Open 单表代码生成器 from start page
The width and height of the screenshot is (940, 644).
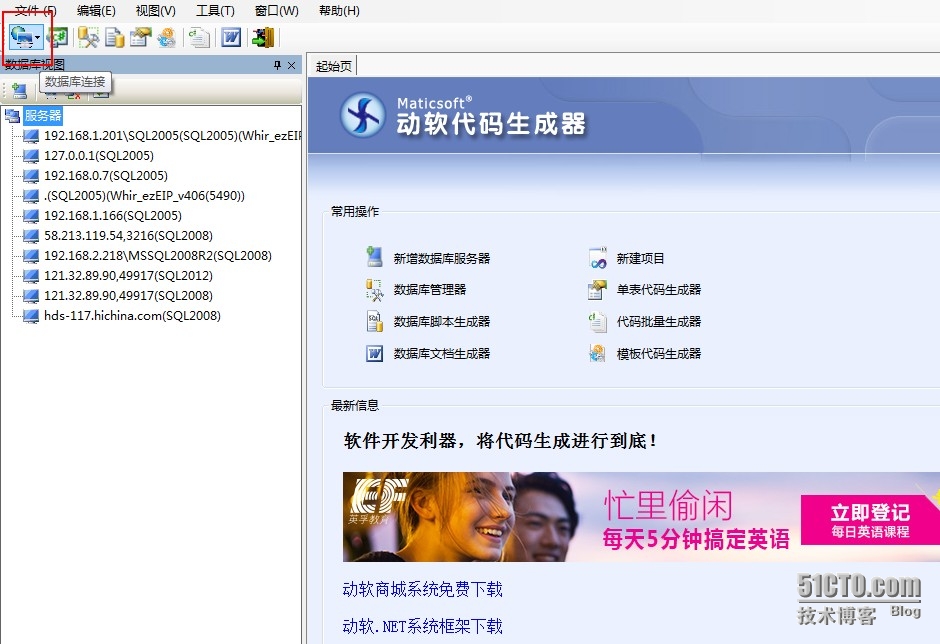click(x=659, y=290)
